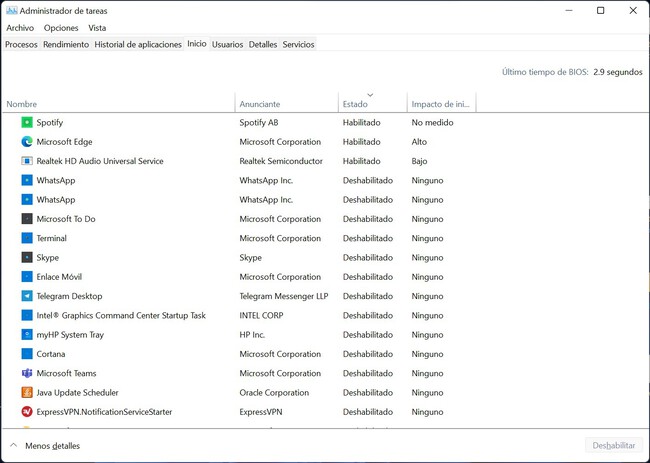The image size is (650, 463).
Task: Select the myHP System Tray entry
Action: tap(70, 335)
